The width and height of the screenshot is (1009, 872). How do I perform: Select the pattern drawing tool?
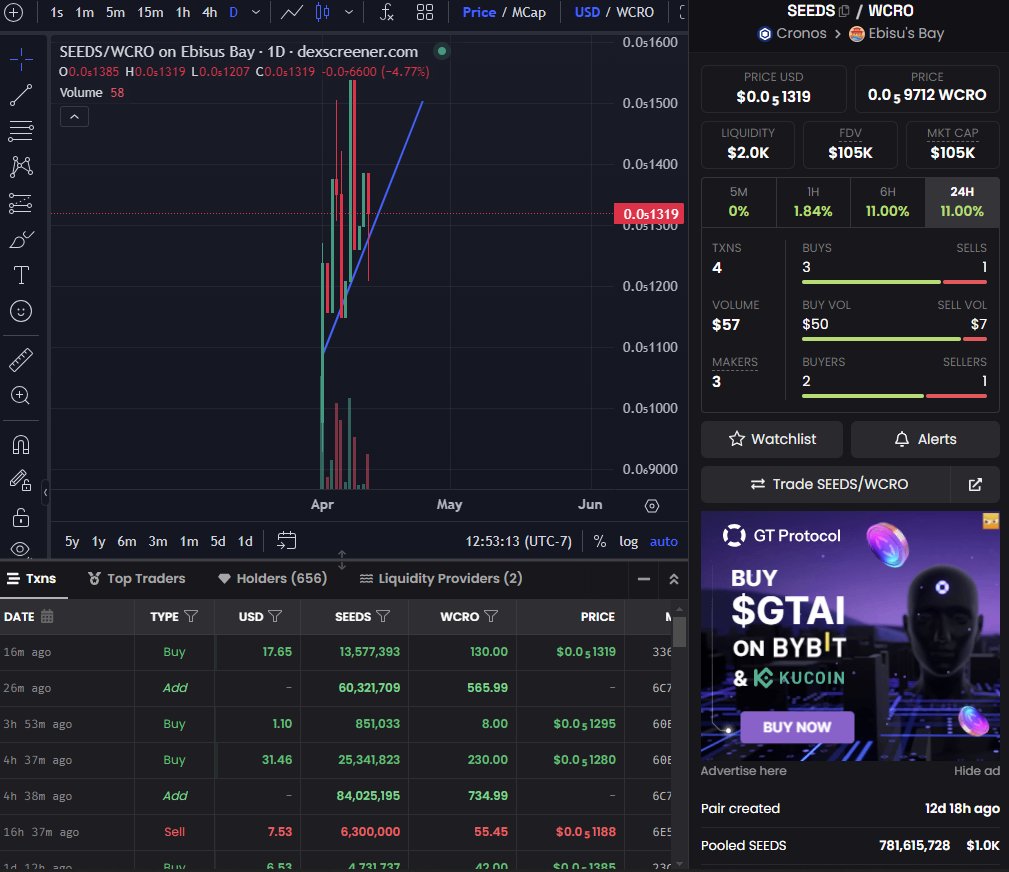pos(21,167)
